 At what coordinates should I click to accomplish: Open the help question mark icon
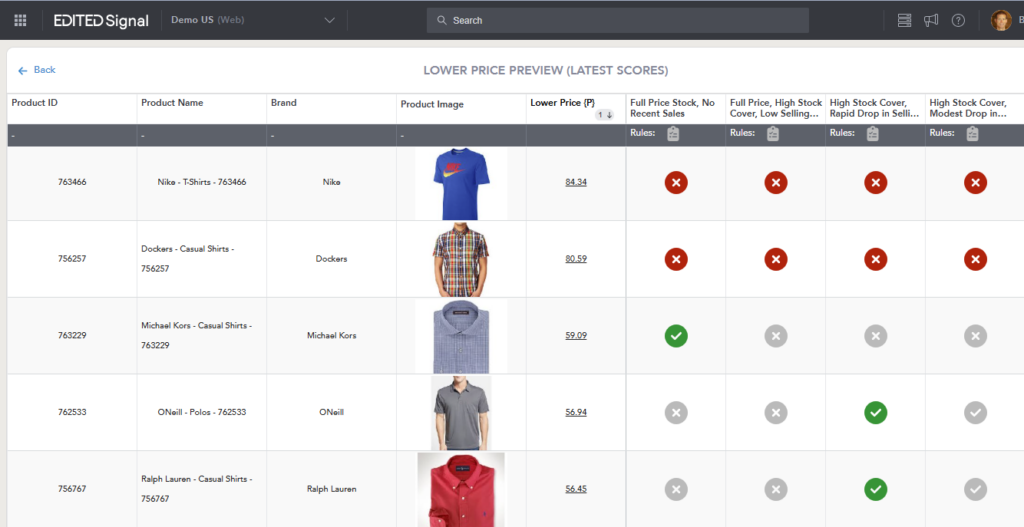pos(958,20)
